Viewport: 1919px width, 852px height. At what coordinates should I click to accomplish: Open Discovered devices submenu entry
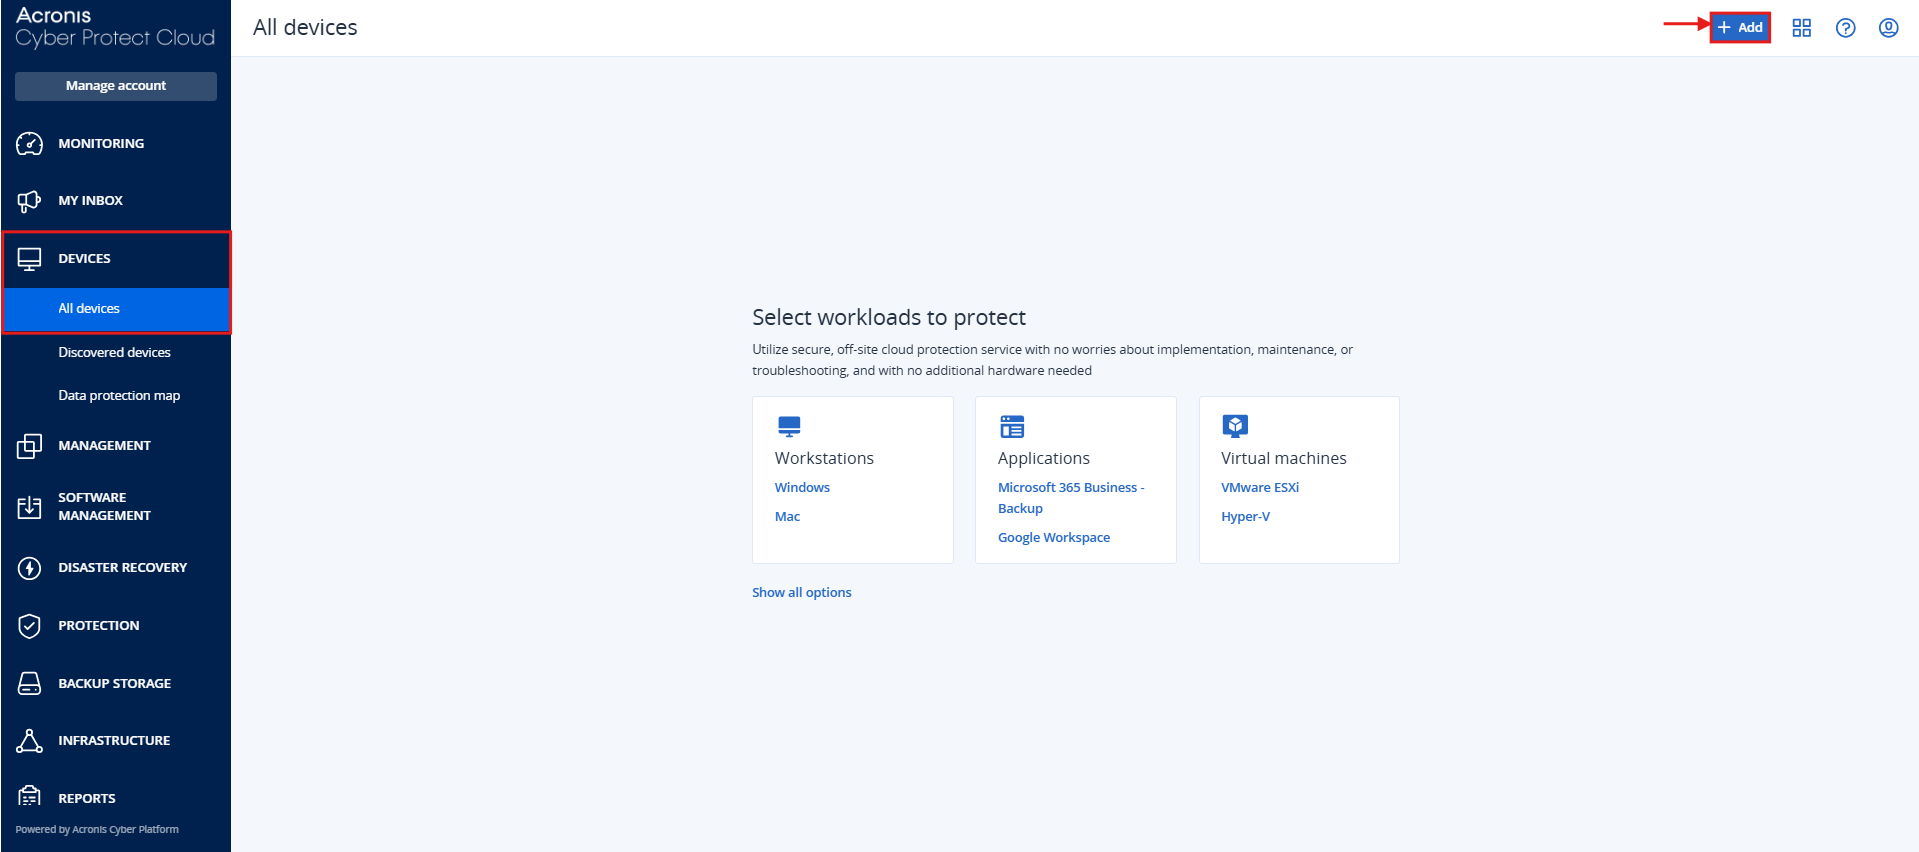click(x=116, y=353)
